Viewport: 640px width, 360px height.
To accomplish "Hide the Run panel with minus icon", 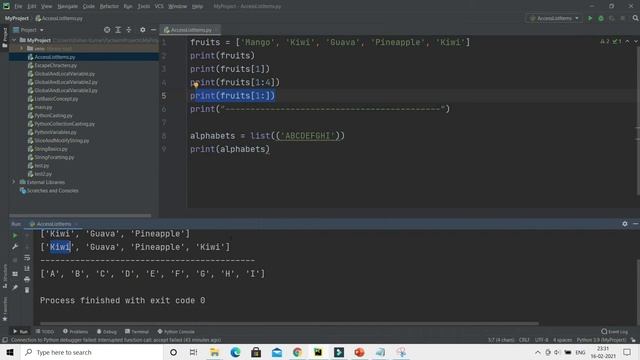I will (x=636, y=224).
